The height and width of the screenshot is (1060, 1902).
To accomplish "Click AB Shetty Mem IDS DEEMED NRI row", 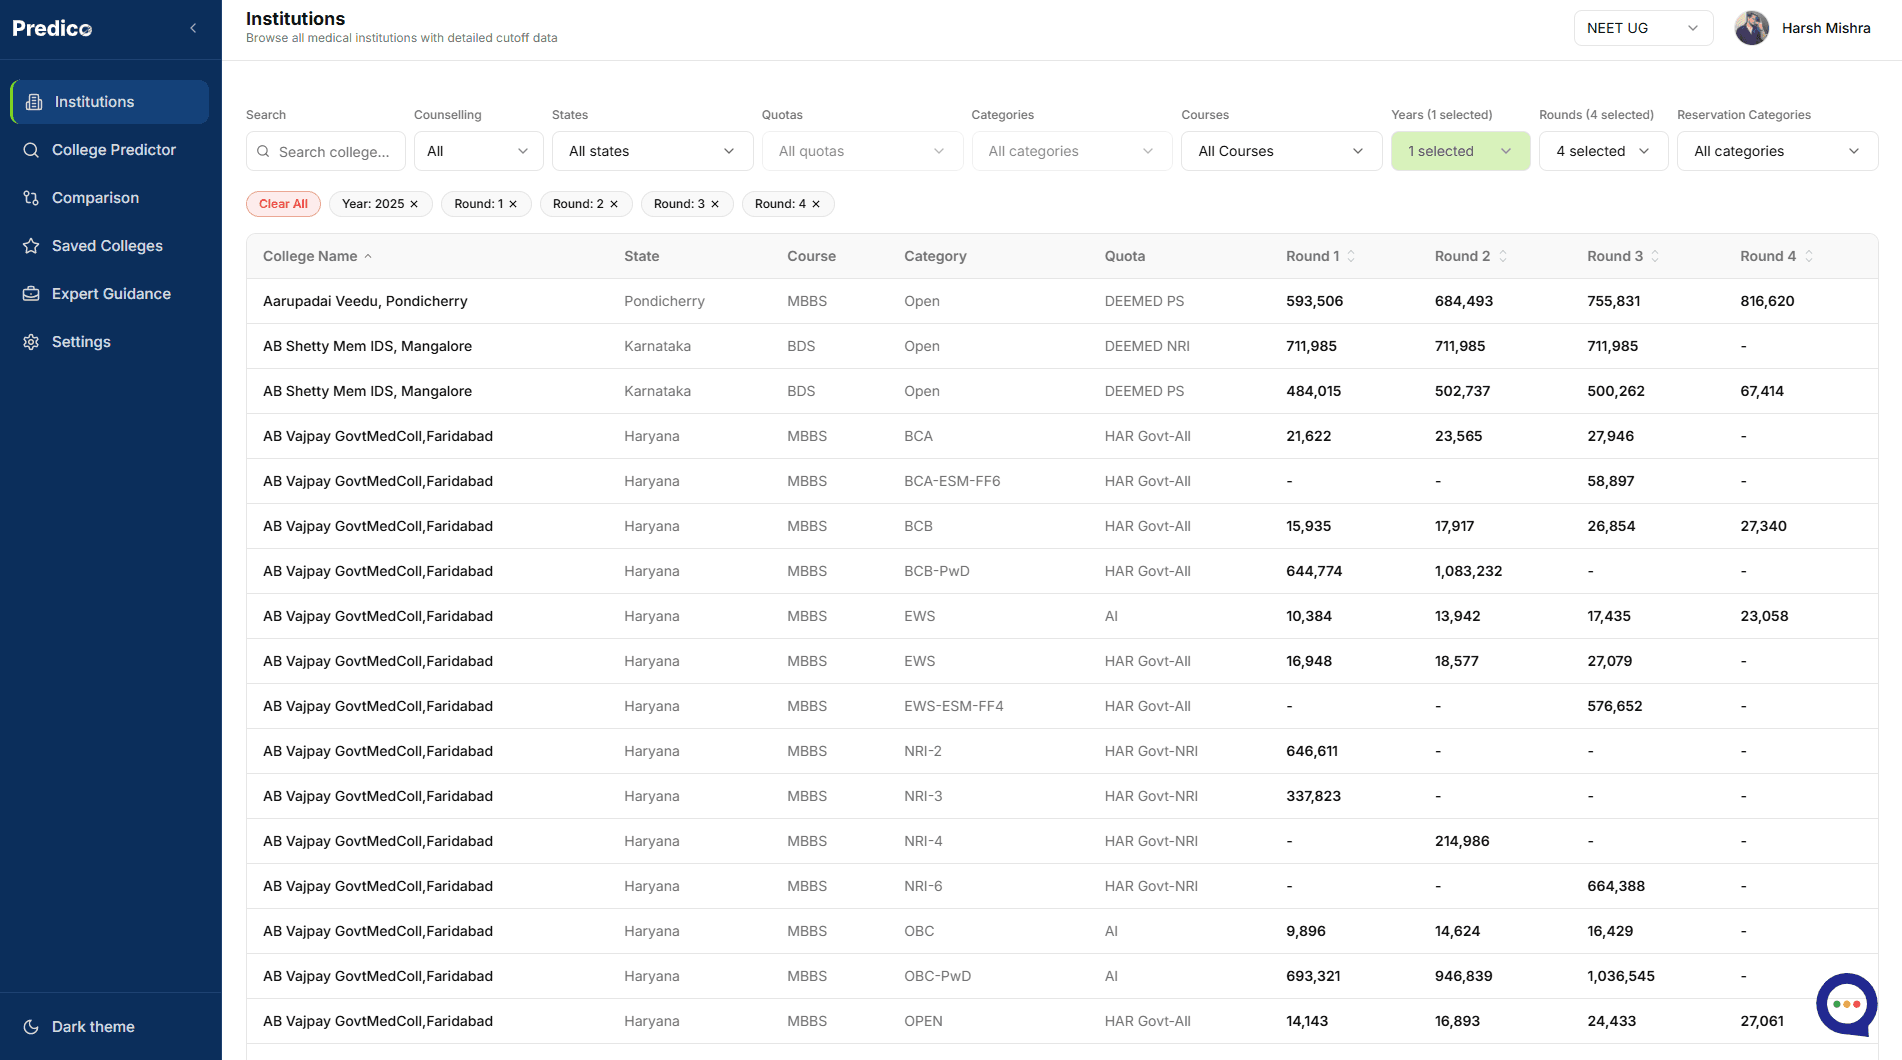I will click(1062, 346).
